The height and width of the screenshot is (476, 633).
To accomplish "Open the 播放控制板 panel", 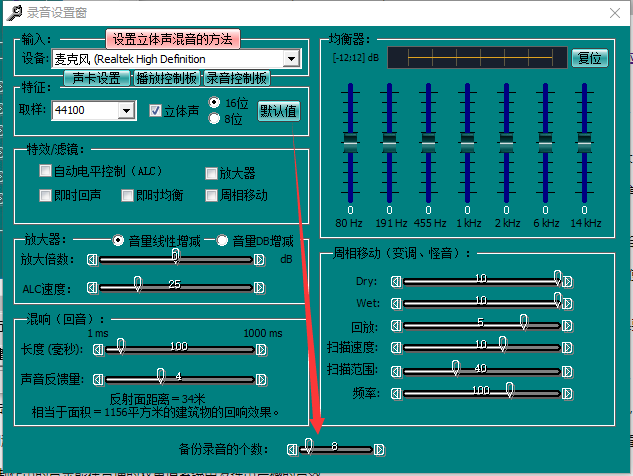I will (166, 78).
